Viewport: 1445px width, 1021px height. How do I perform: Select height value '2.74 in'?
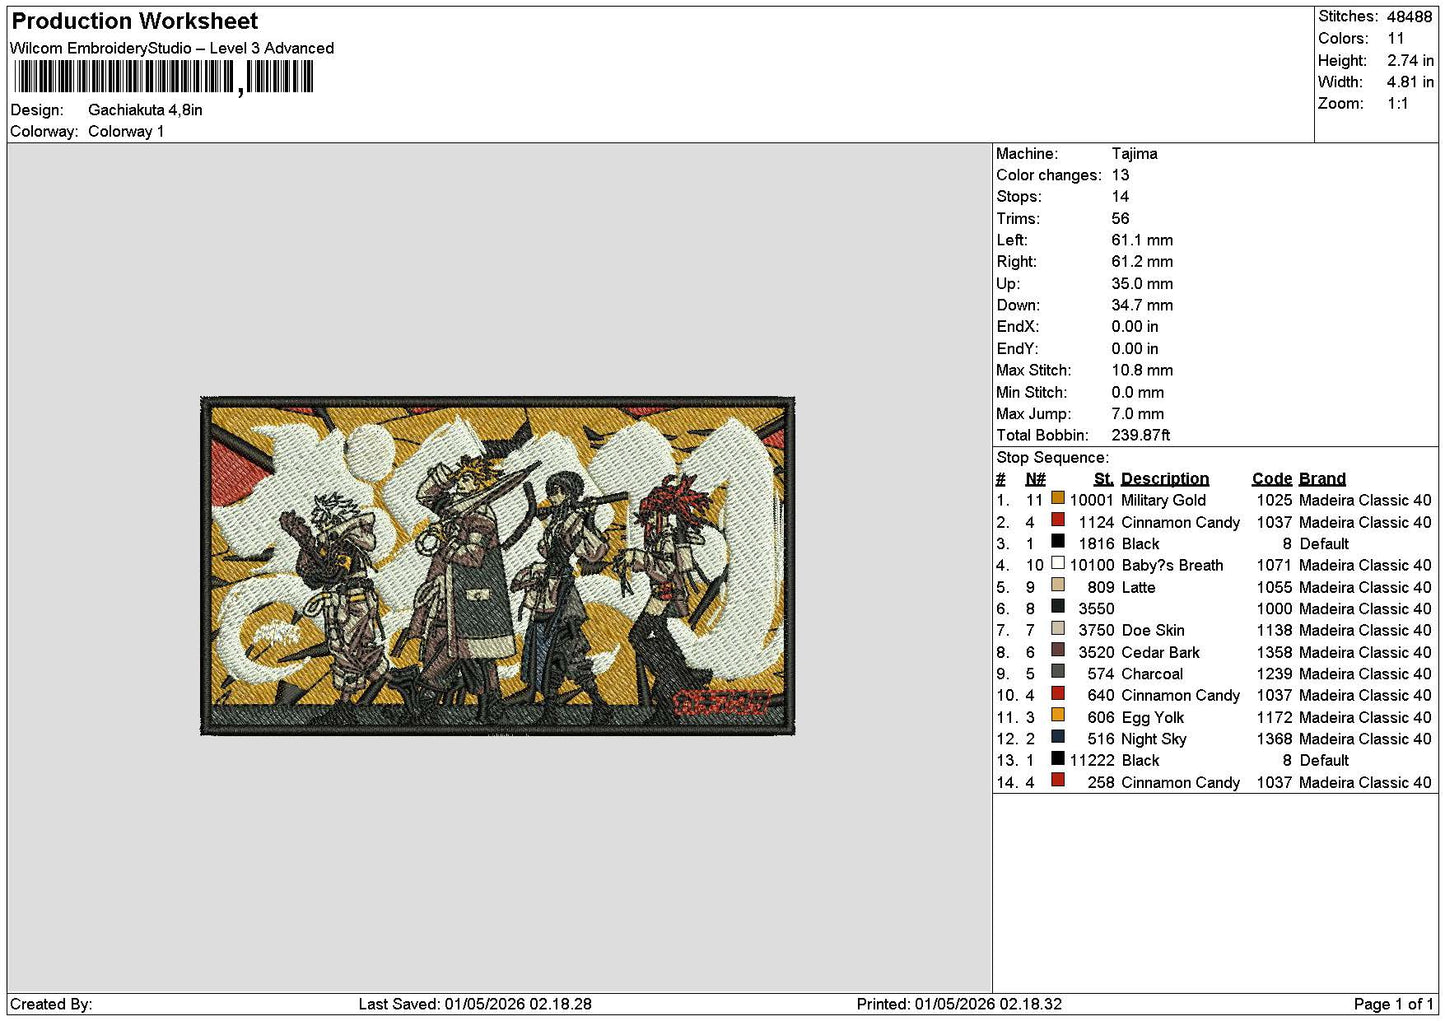tap(1410, 61)
